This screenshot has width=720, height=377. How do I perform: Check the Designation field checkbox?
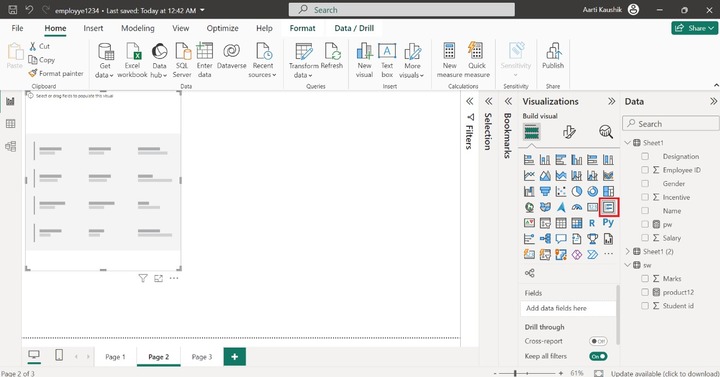[x=645, y=156]
